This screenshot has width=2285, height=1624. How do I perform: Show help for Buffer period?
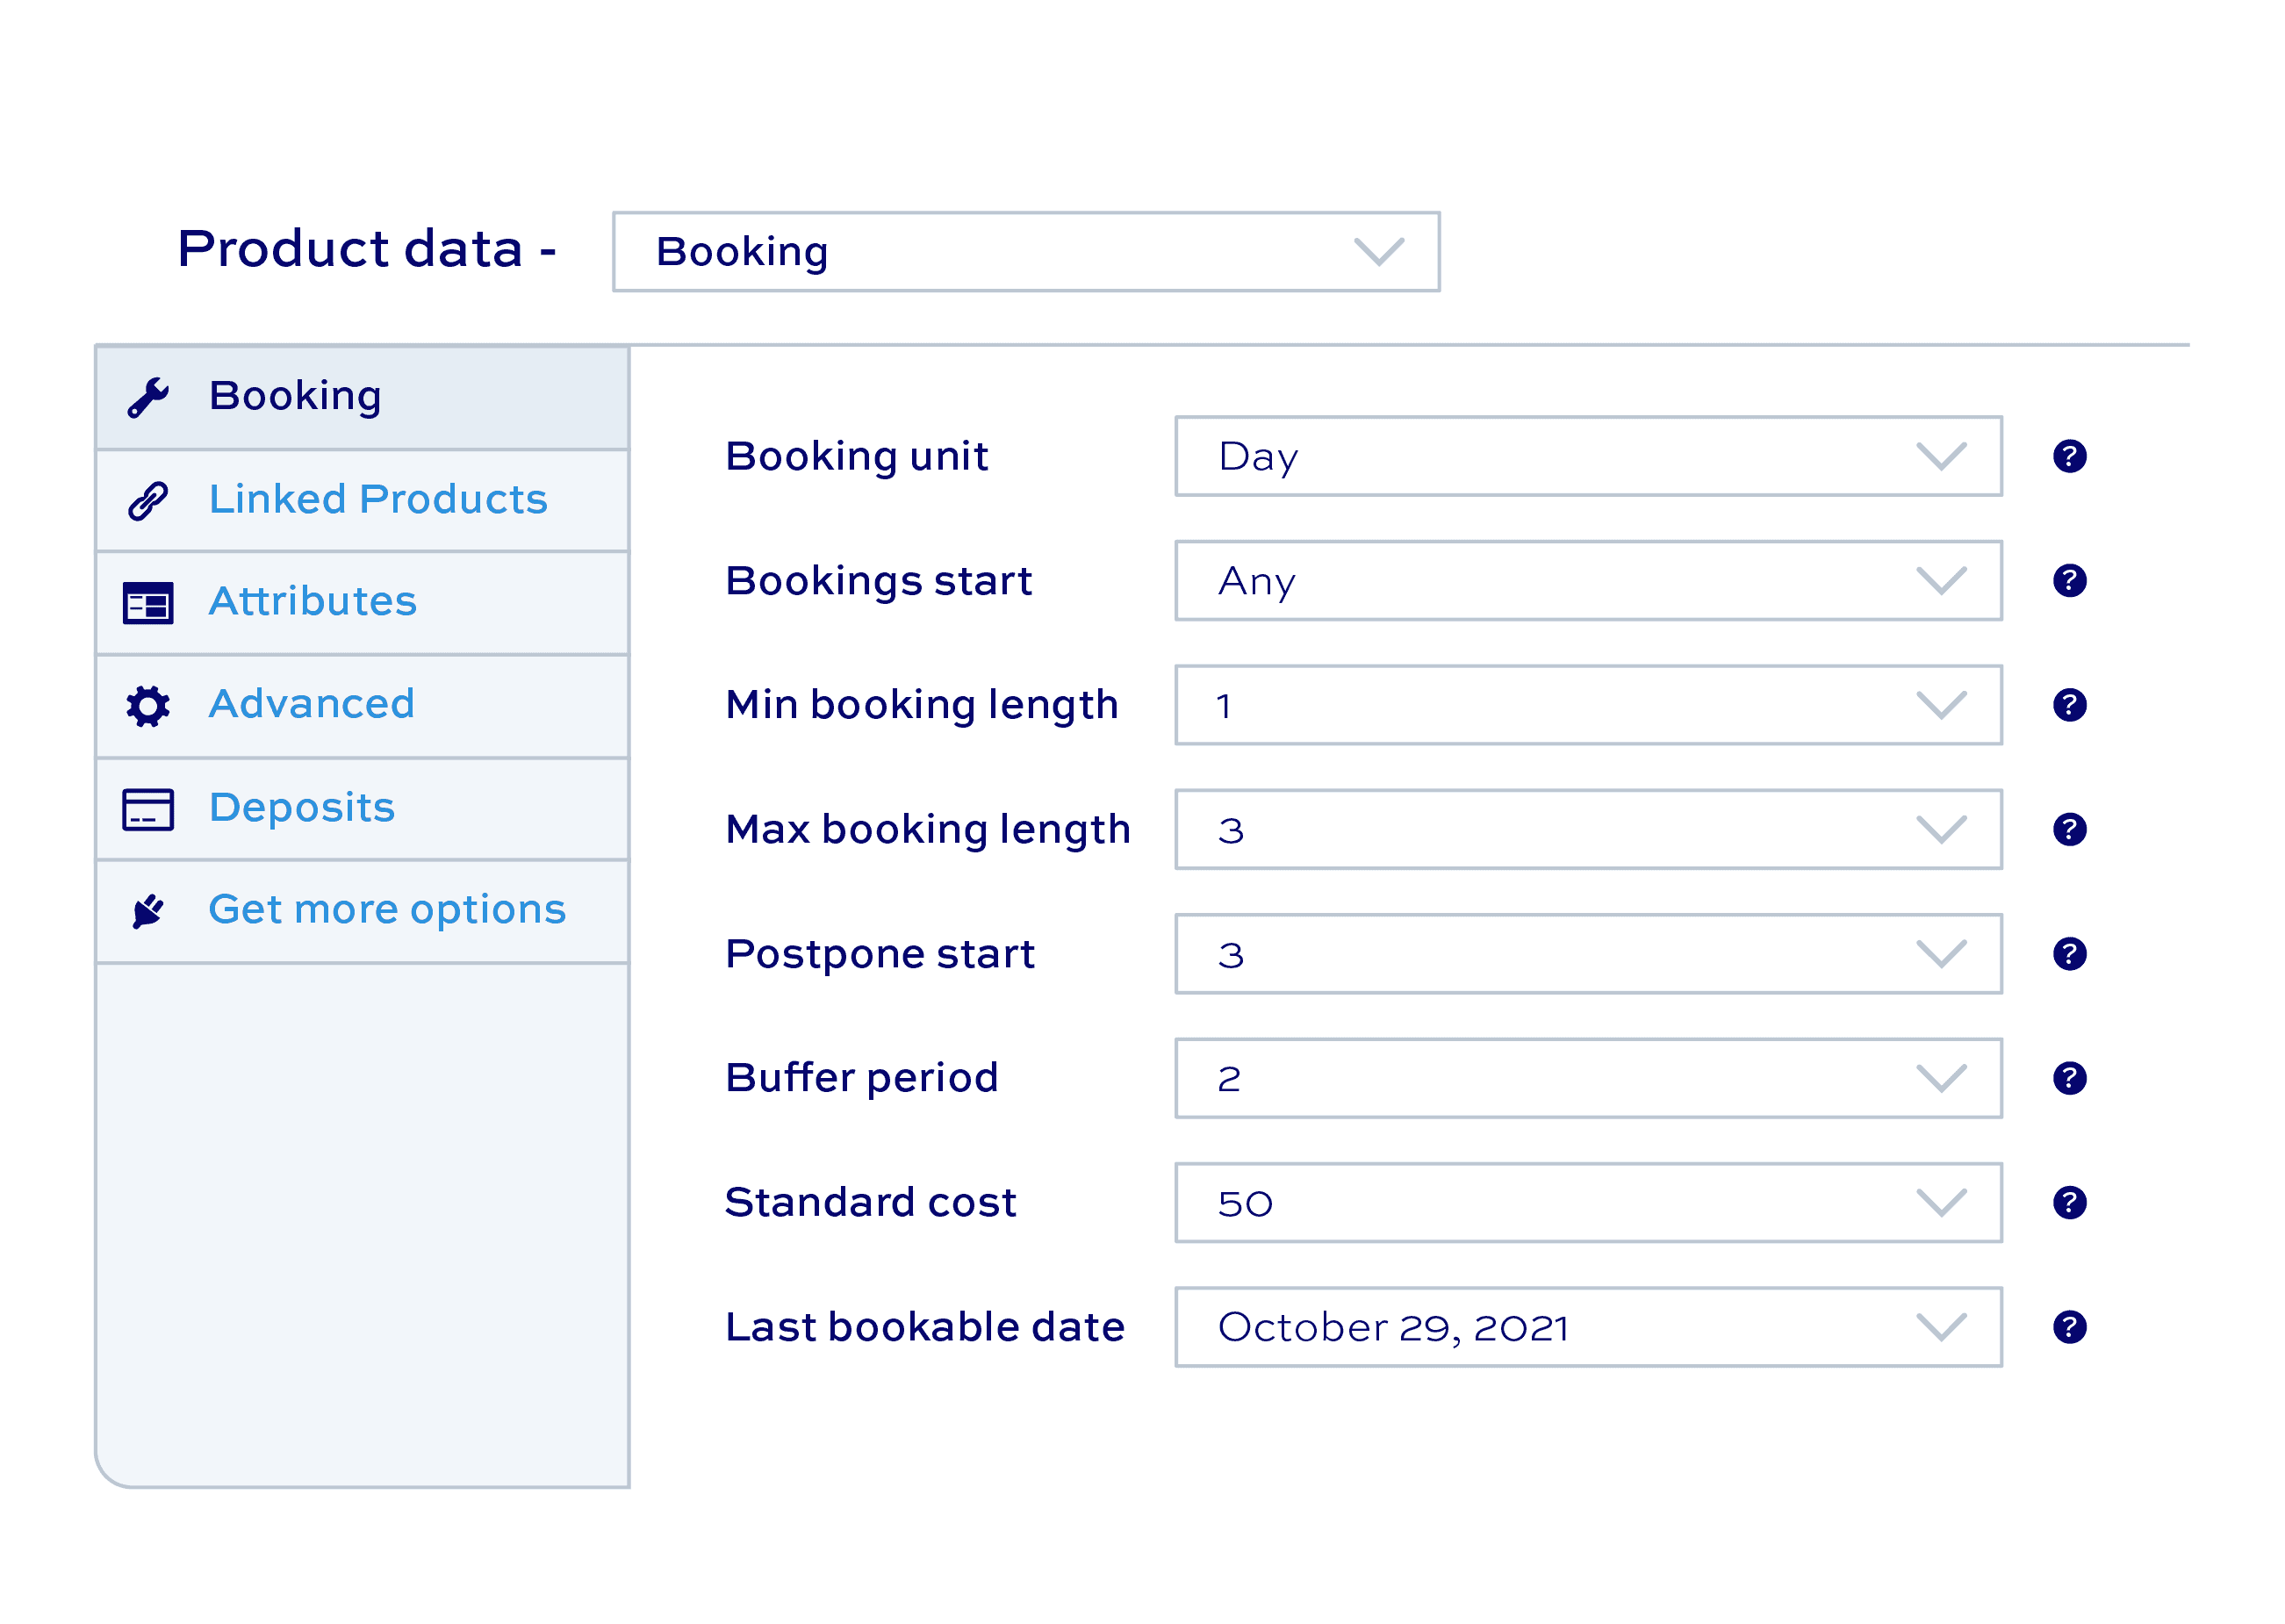click(x=2069, y=1078)
